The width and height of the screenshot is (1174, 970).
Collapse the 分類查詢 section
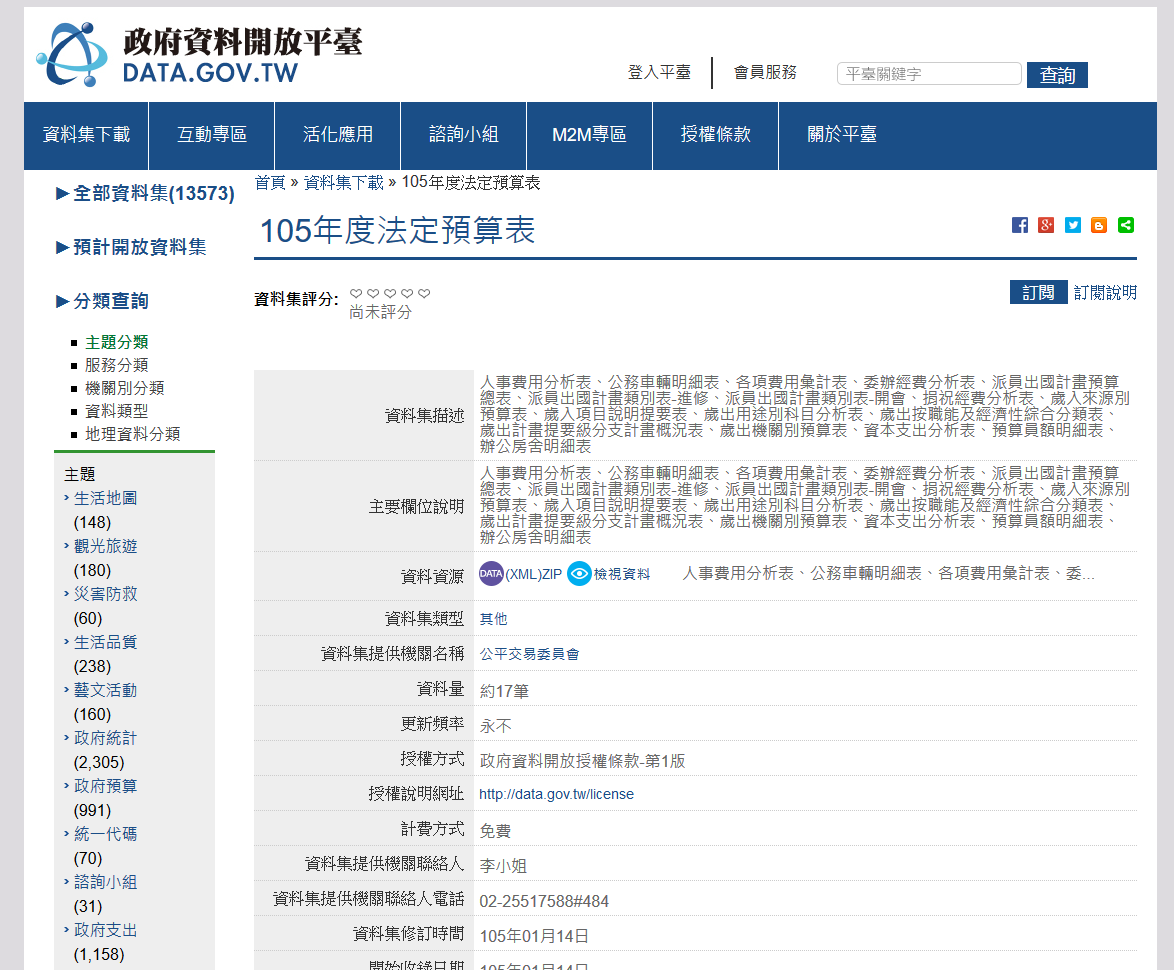coord(103,302)
